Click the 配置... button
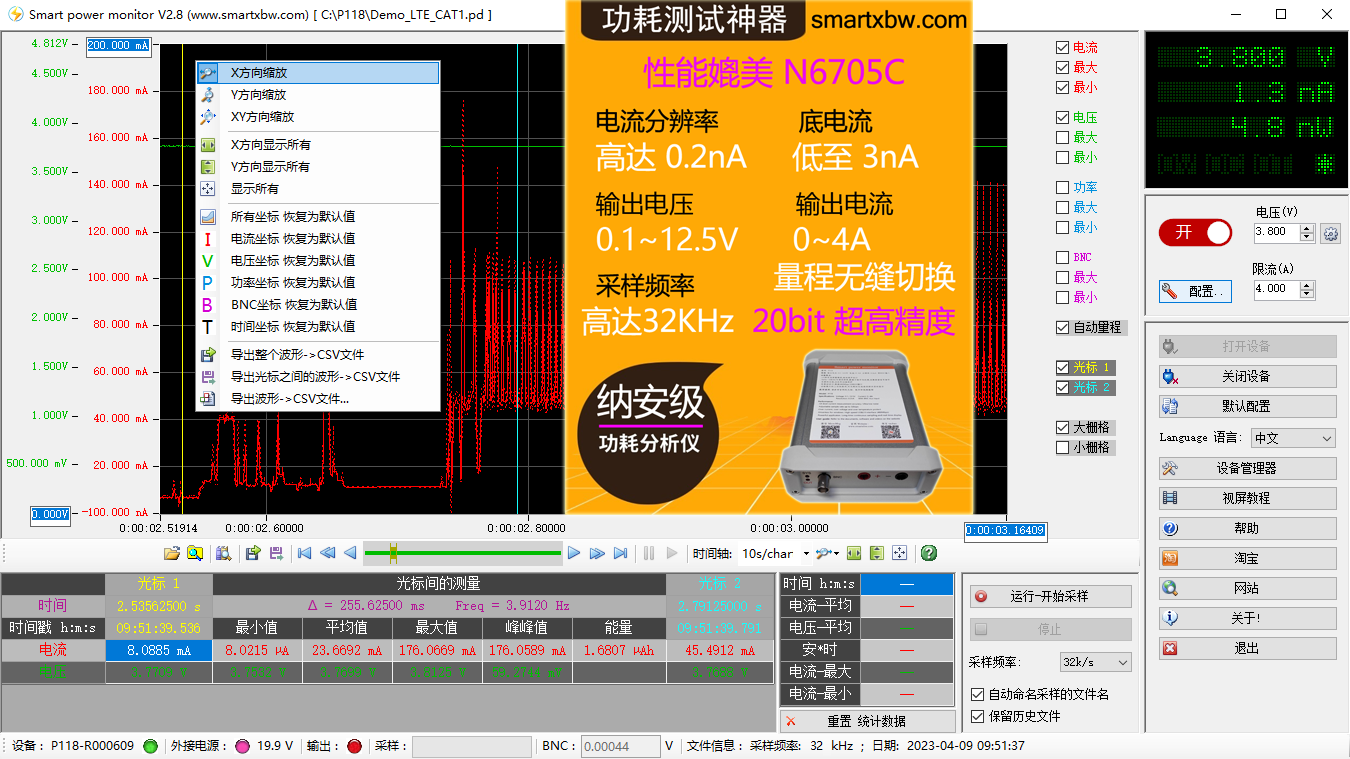1350x759 pixels. pyautogui.click(x=1195, y=291)
